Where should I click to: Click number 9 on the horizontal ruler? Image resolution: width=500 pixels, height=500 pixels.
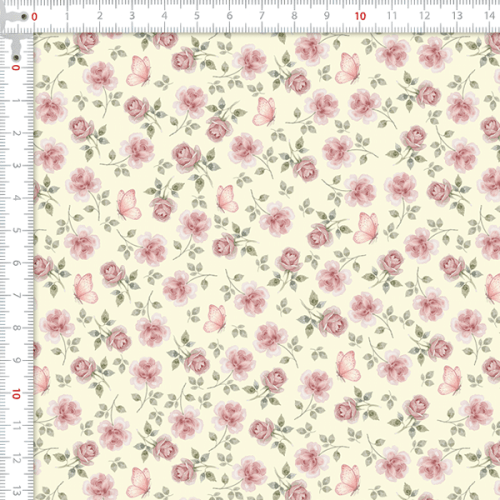(327, 16)
